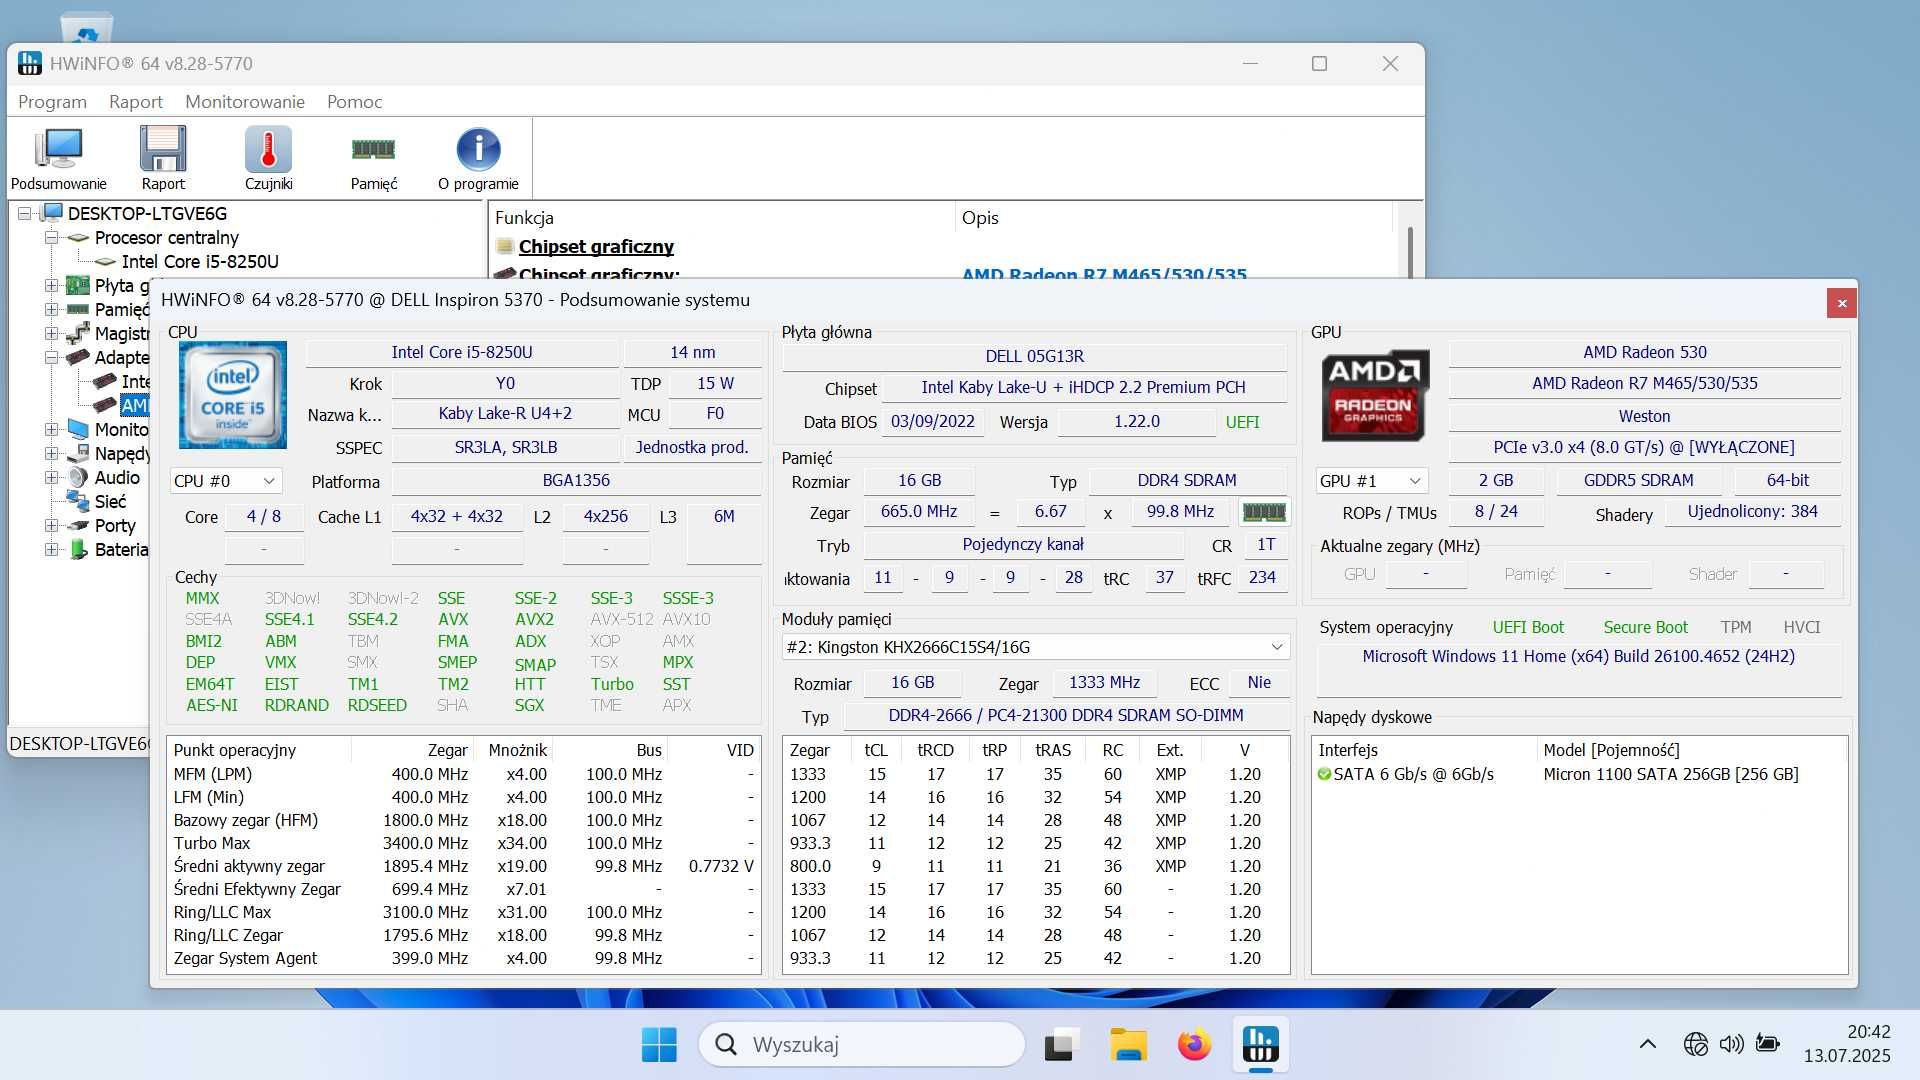Click the Jednostka prod. button

click(x=692, y=448)
